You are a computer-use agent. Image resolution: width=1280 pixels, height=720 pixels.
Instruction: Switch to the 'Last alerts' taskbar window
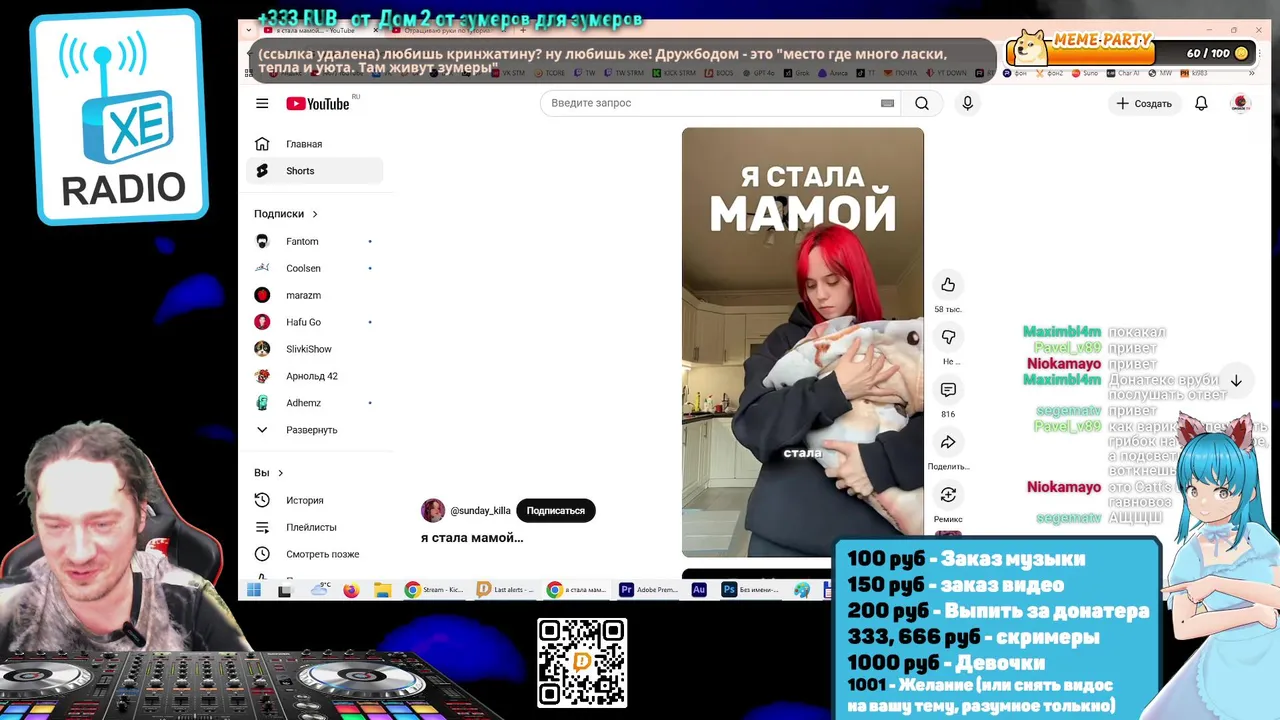tap(505, 590)
